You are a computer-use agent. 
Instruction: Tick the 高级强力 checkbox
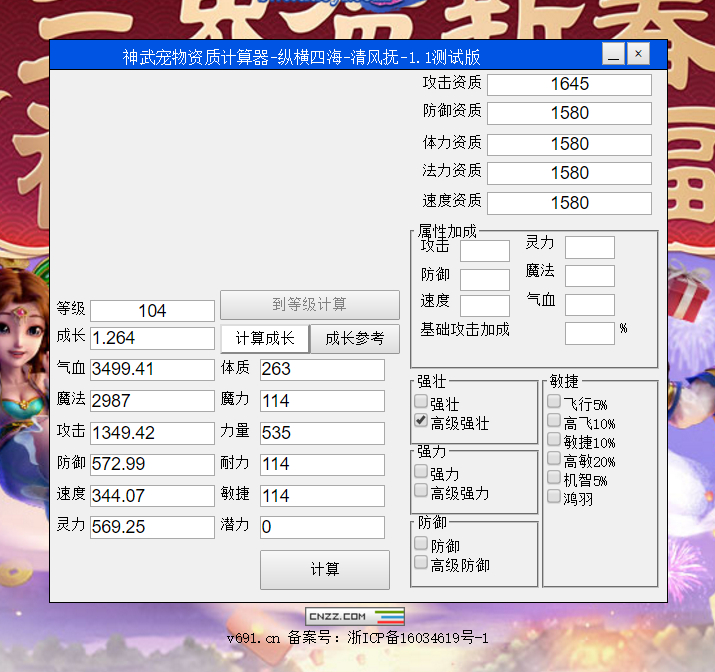421,490
